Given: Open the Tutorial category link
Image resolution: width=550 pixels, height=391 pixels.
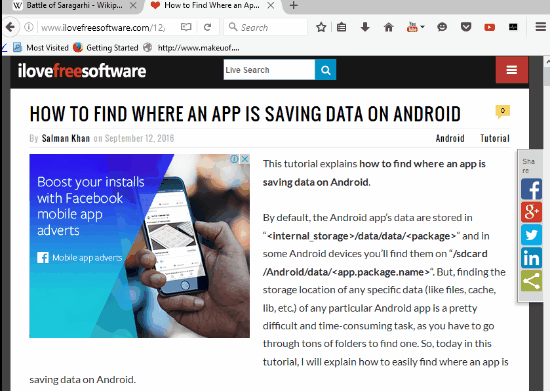Looking at the screenshot, I should [x=495, y=139].
